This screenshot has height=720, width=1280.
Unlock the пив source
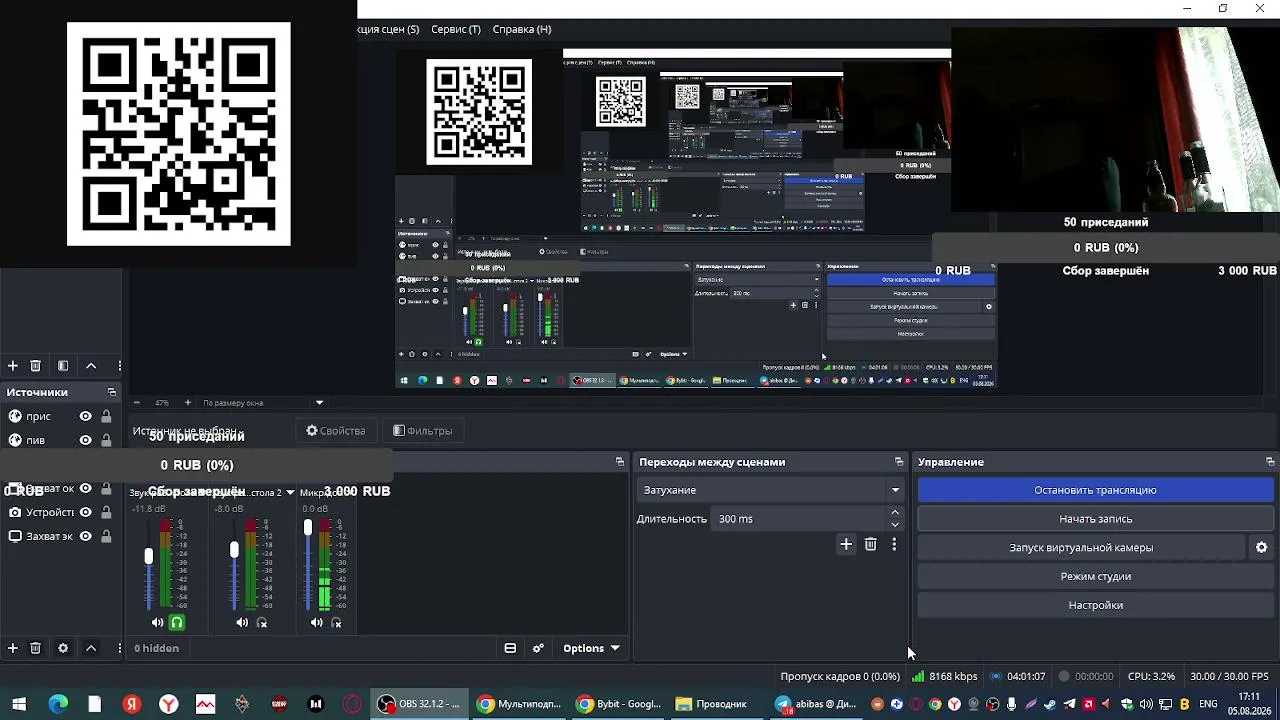(x=106, y=440)
